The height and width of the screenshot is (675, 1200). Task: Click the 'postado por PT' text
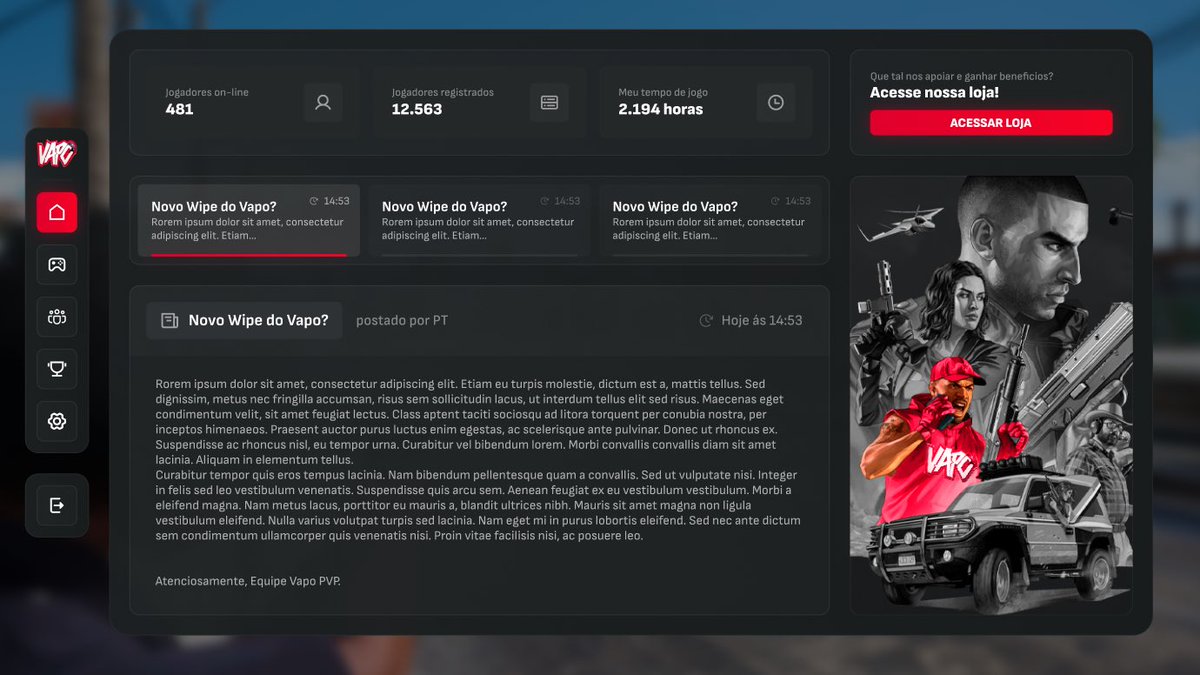(402, 321)
